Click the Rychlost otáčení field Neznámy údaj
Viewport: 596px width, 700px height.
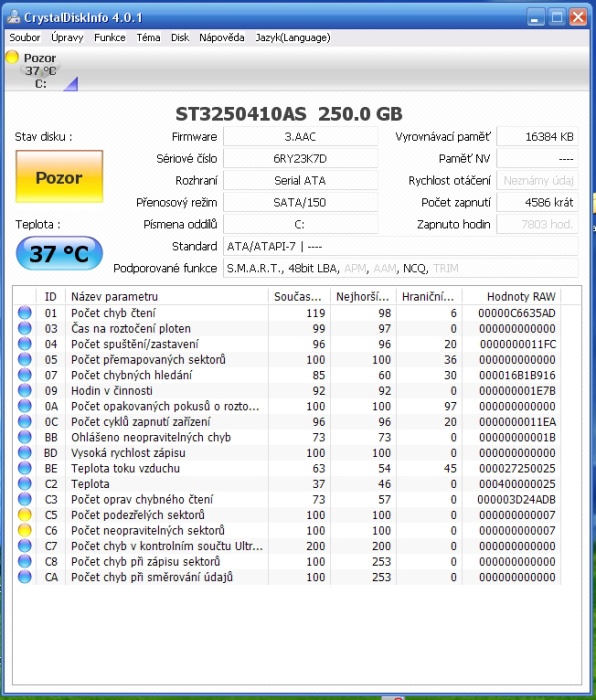(537, 180)
